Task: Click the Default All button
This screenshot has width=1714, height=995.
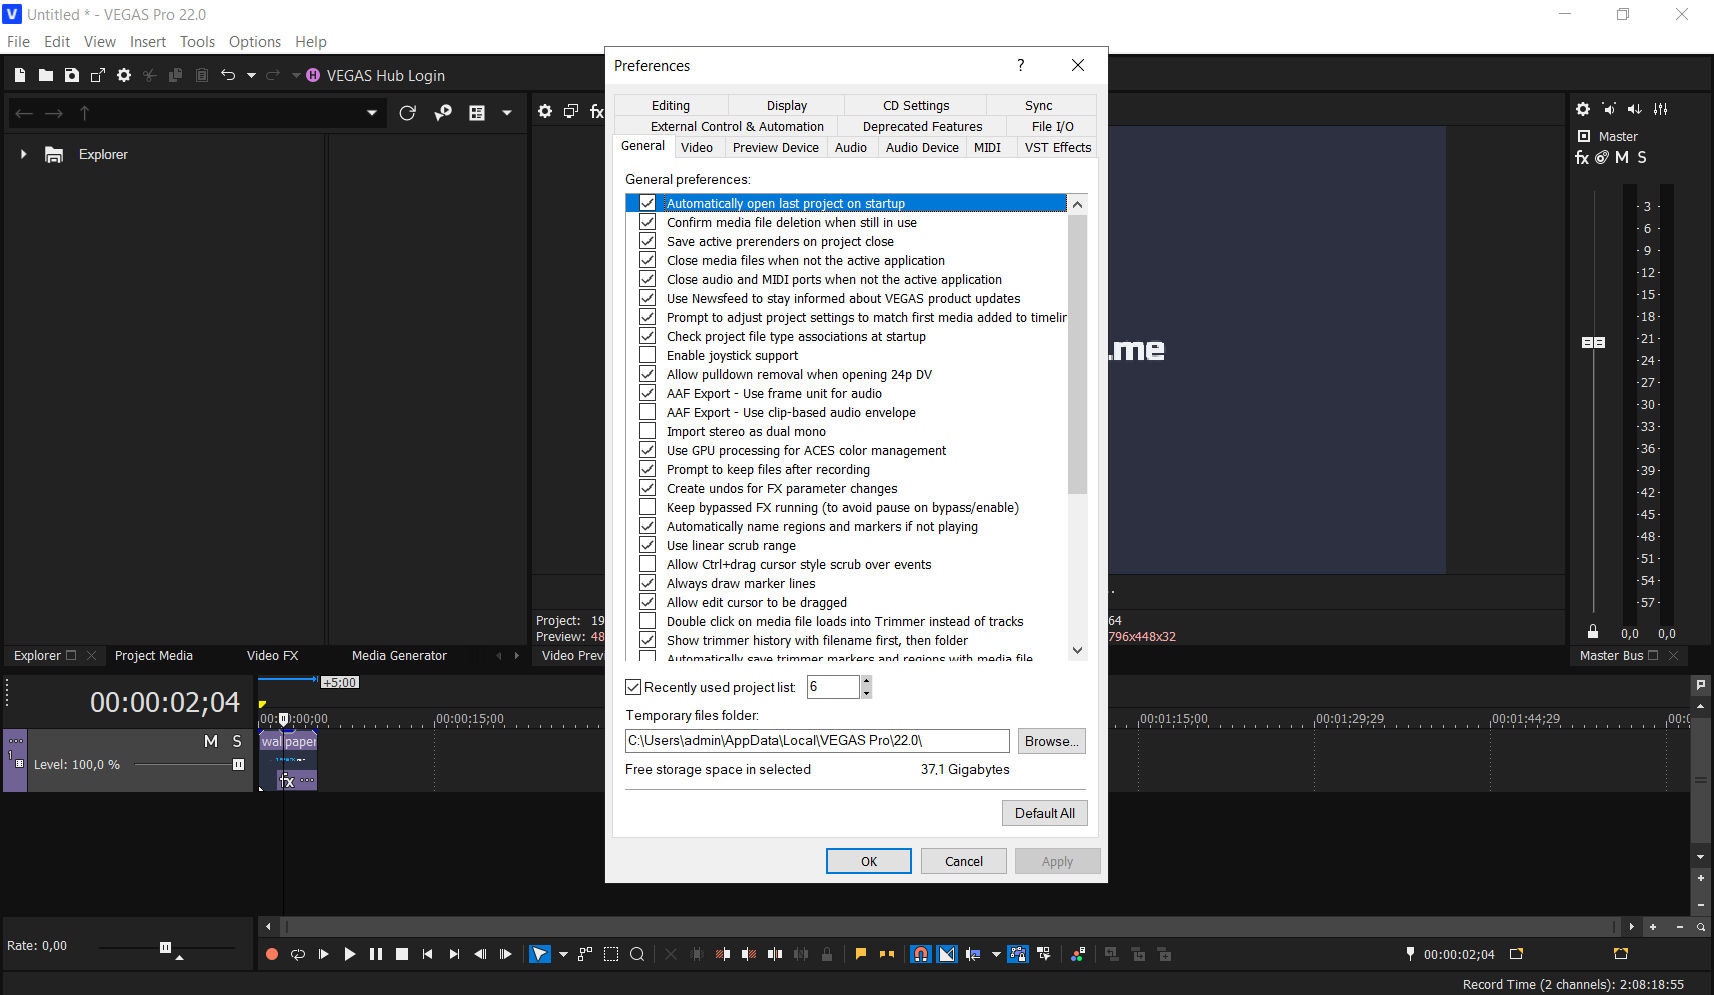Action: [x=1045, y=813]
